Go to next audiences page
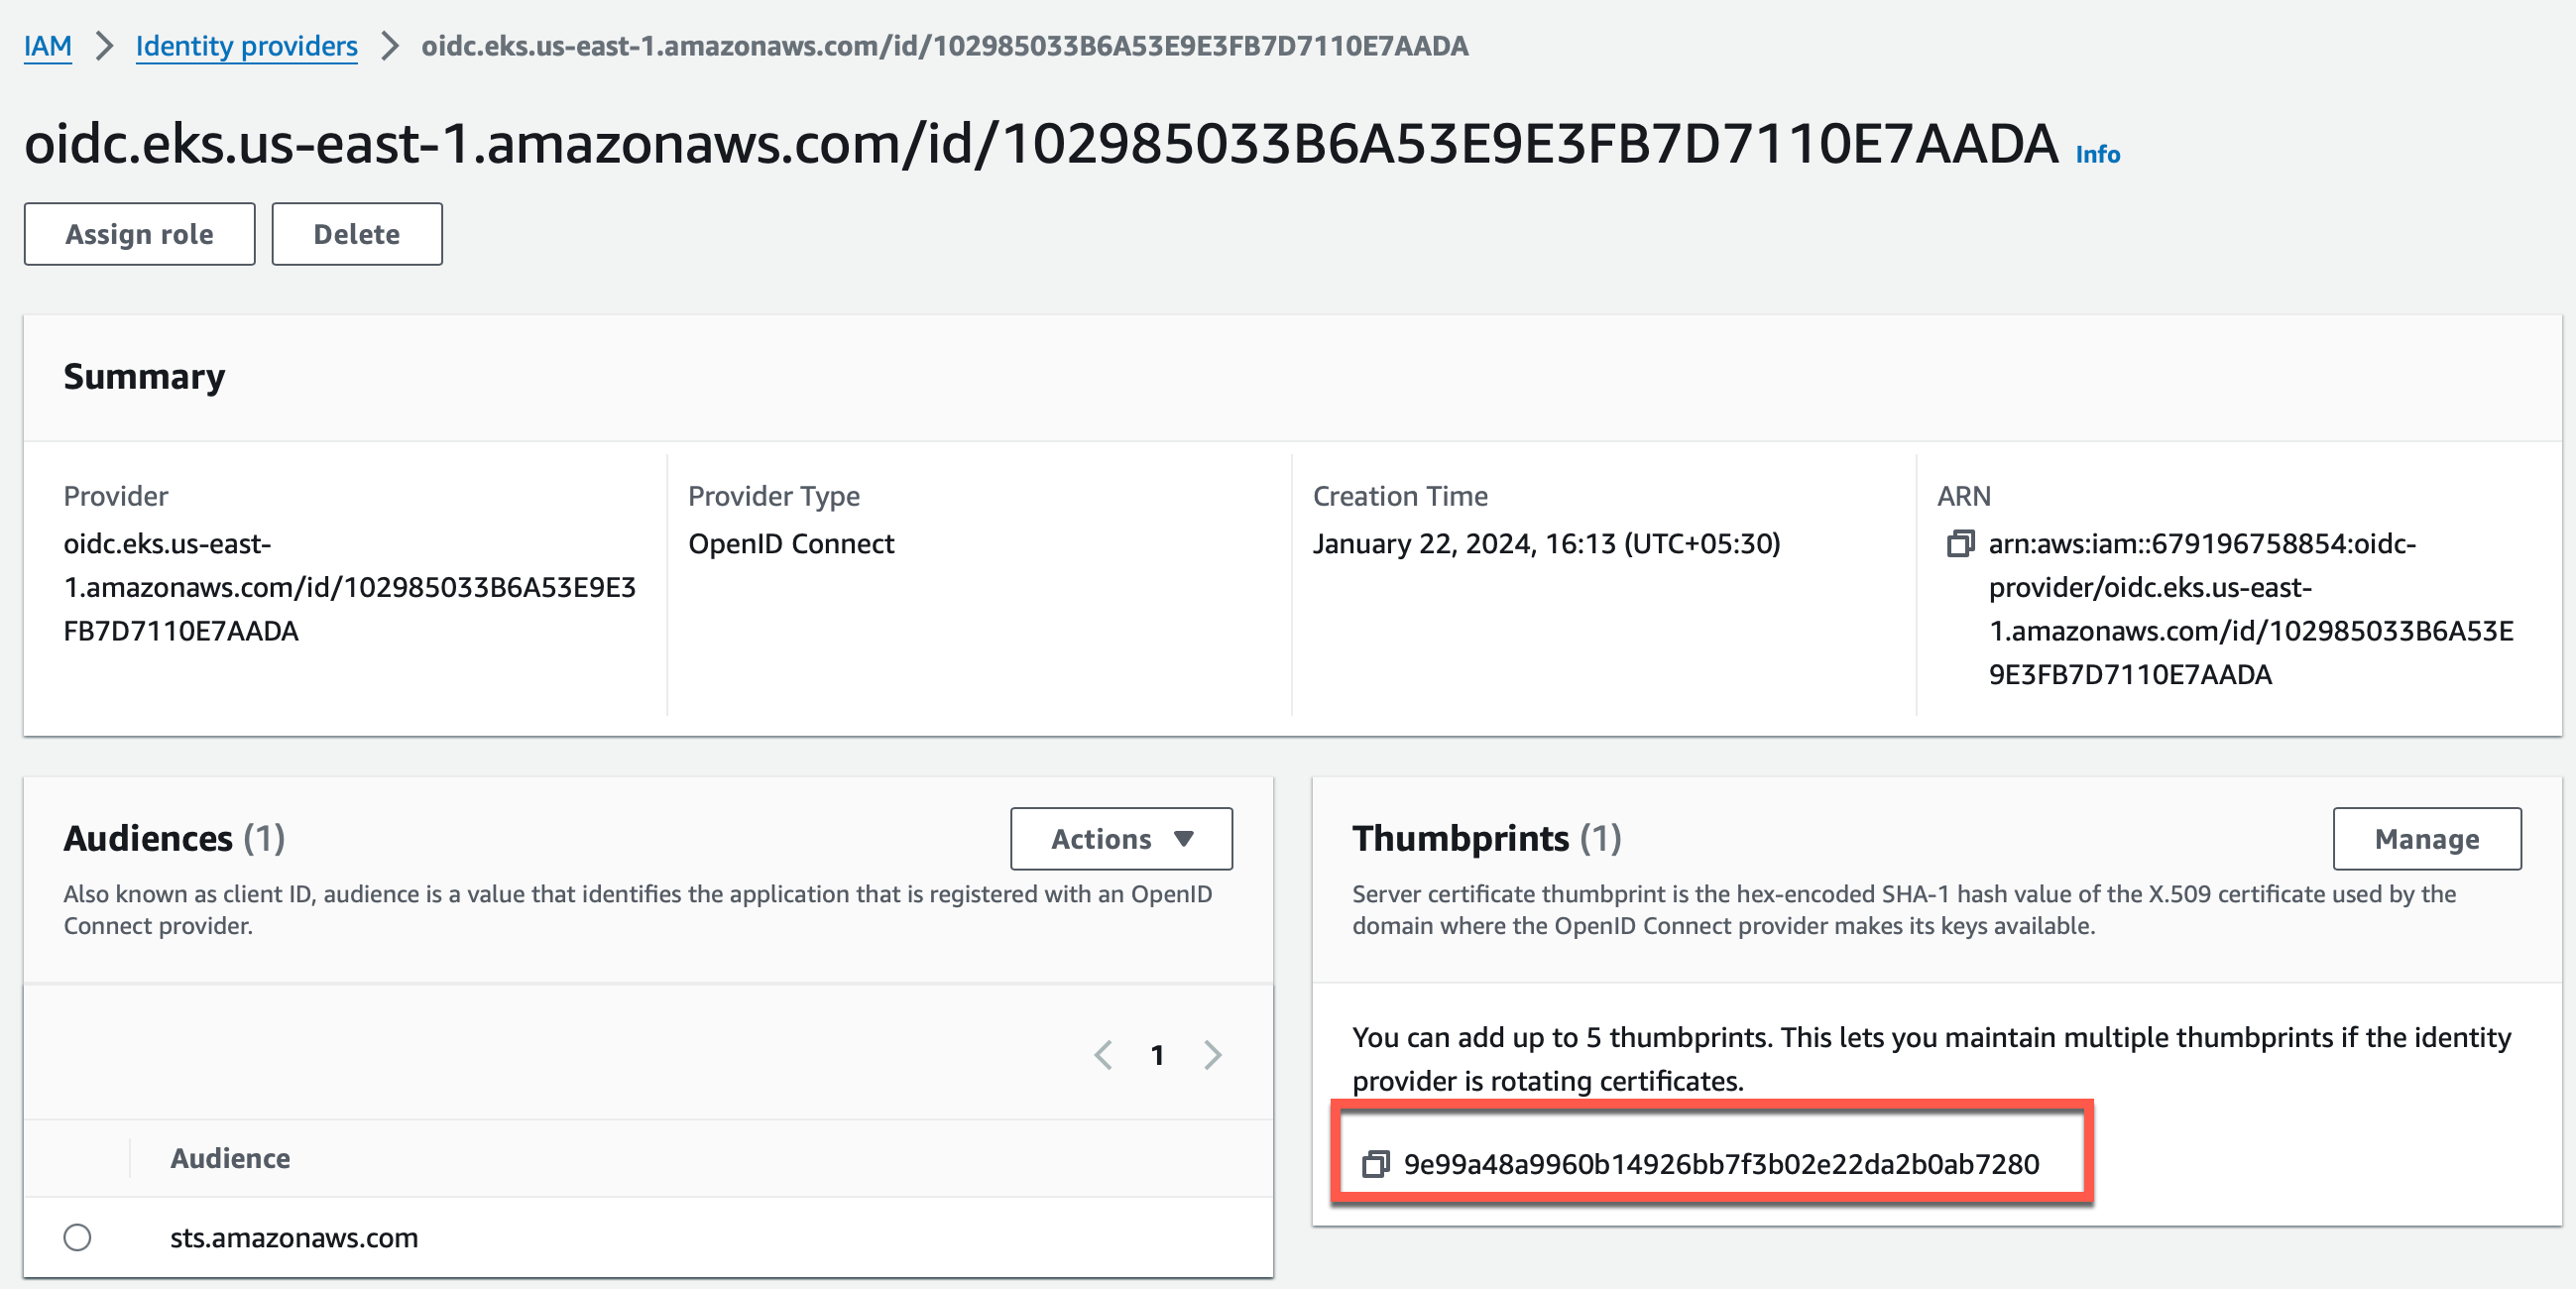 (1213, 1055)
